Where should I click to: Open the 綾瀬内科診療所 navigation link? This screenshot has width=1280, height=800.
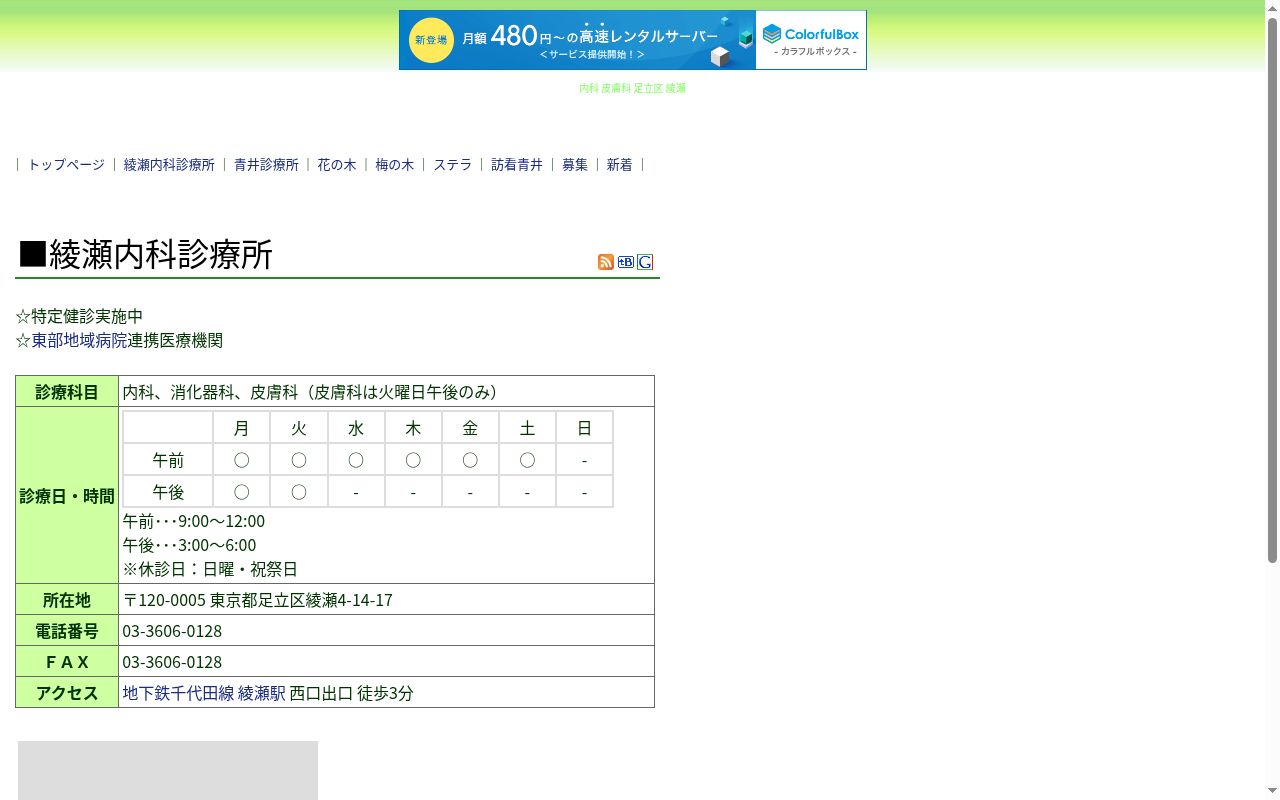pyautogui.click(x=169, y=165)
